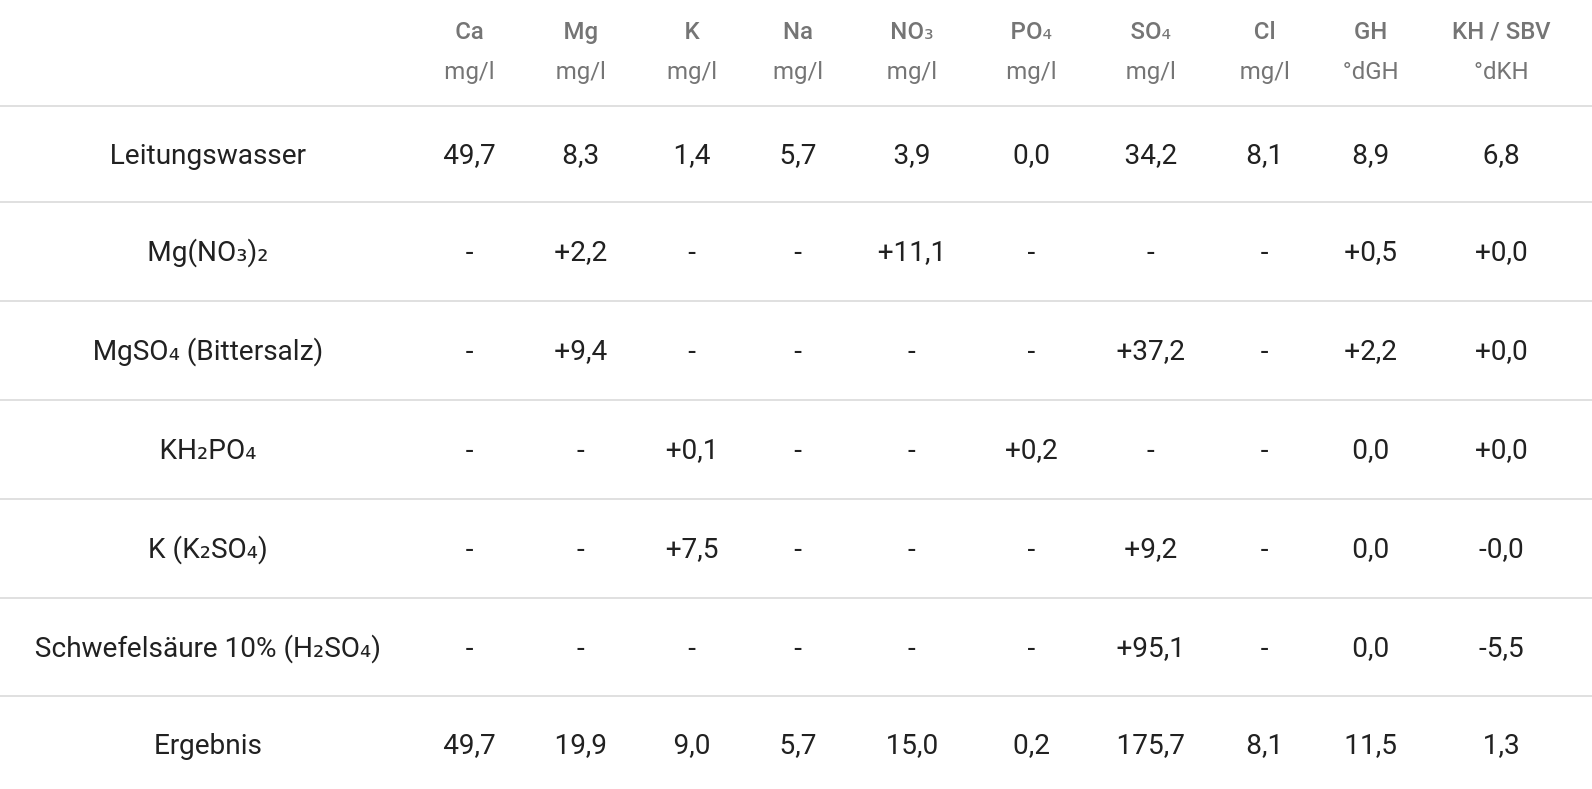Select the SO₄ mg/l column header
The image size is (1592, 789).
pyautogui.click(x=1151, y=51)
